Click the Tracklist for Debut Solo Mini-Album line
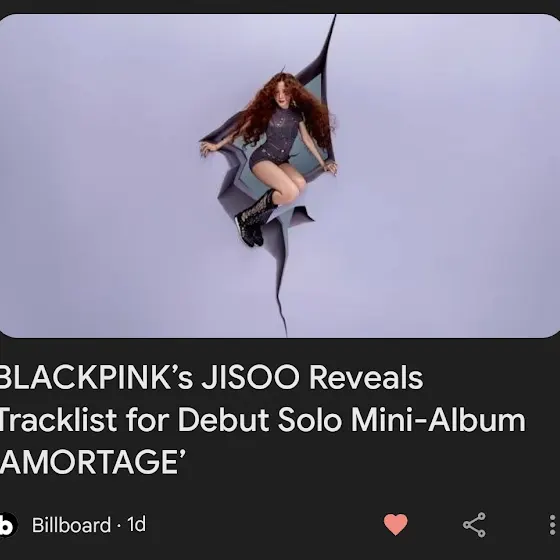 point(262,420)
